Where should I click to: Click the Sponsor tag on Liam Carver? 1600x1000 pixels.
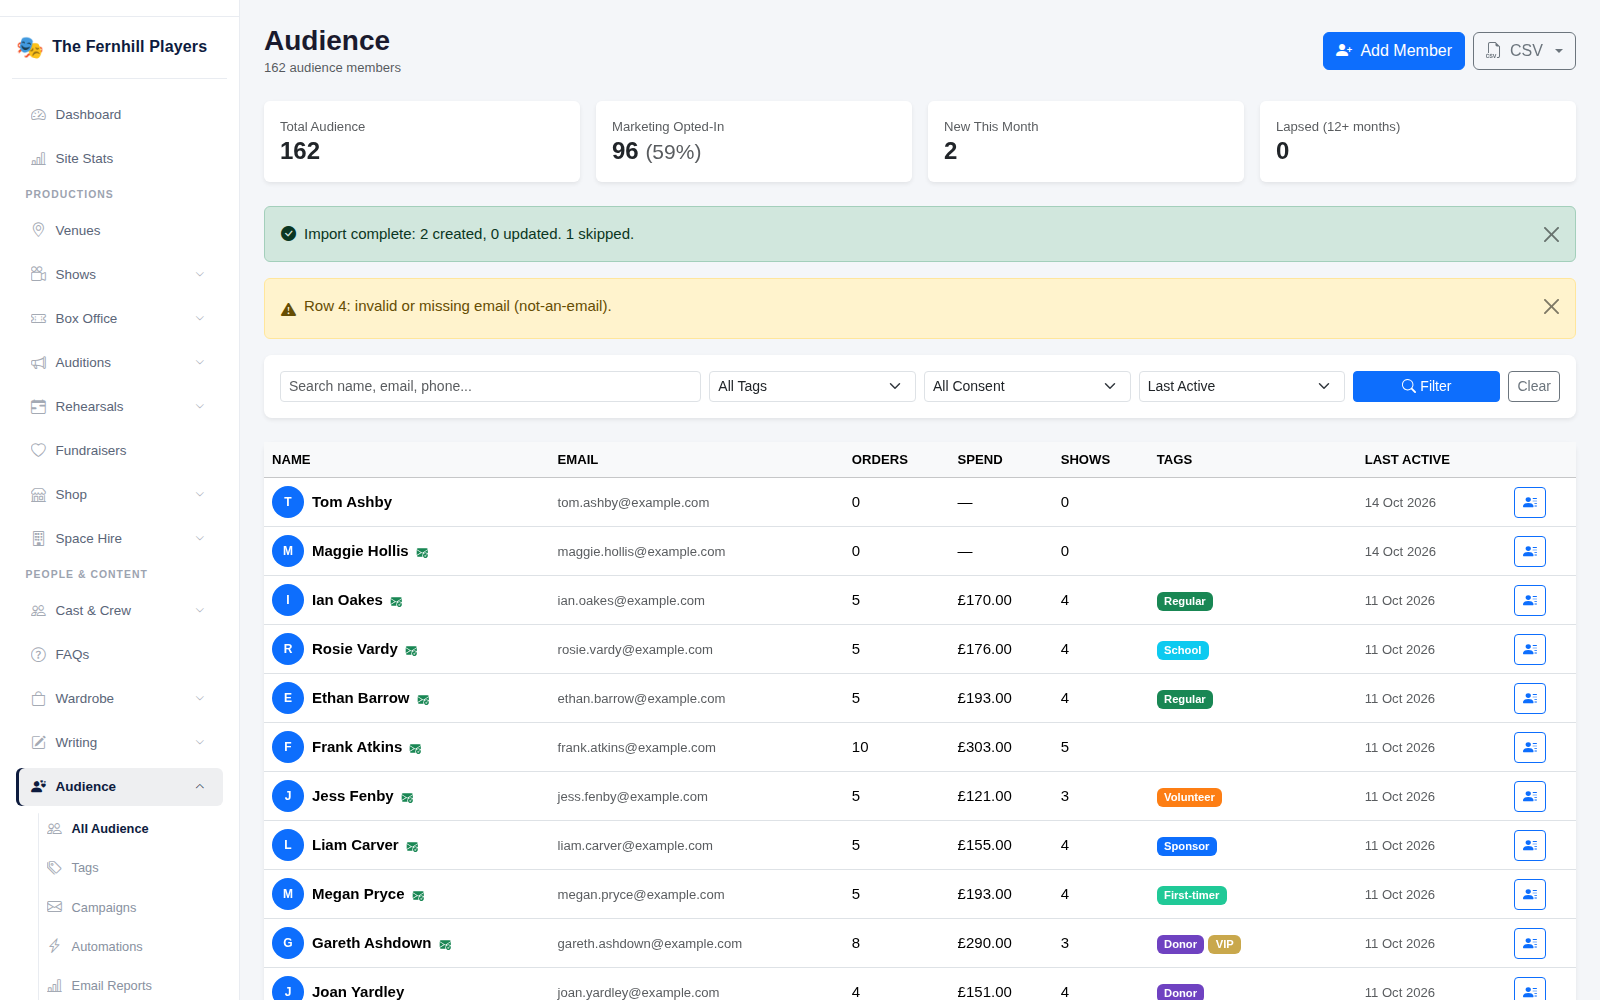(x=1187, y=846)
